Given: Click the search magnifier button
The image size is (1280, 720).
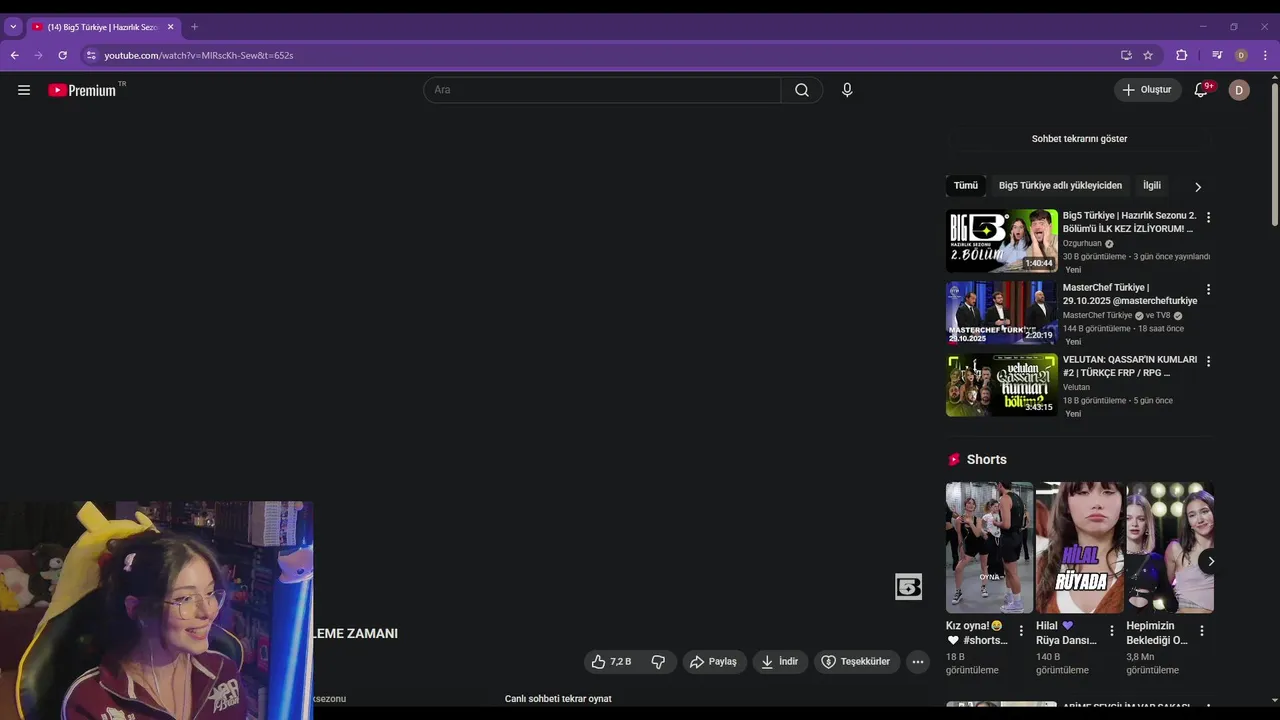Looking at the screenshot, I should (x=802, y=90).
